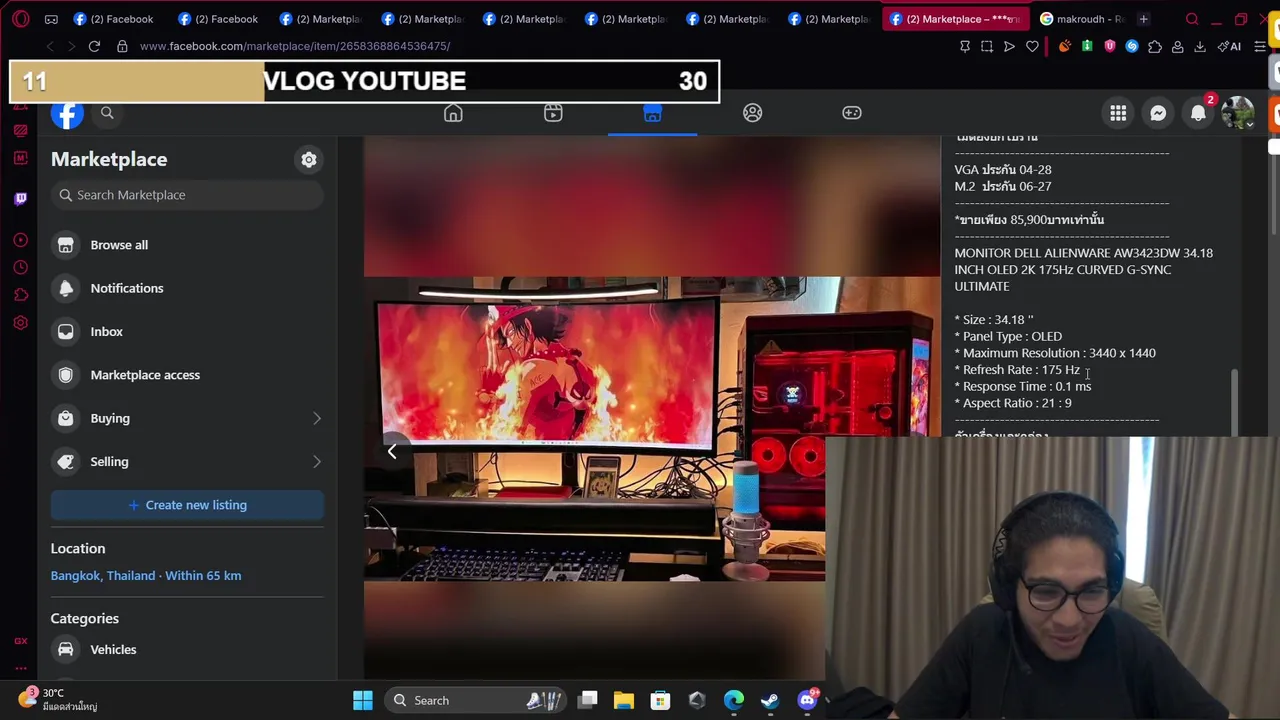Open the Gaming controller icon
This screenshot has width=1280, height=720.
pos(852,113)
